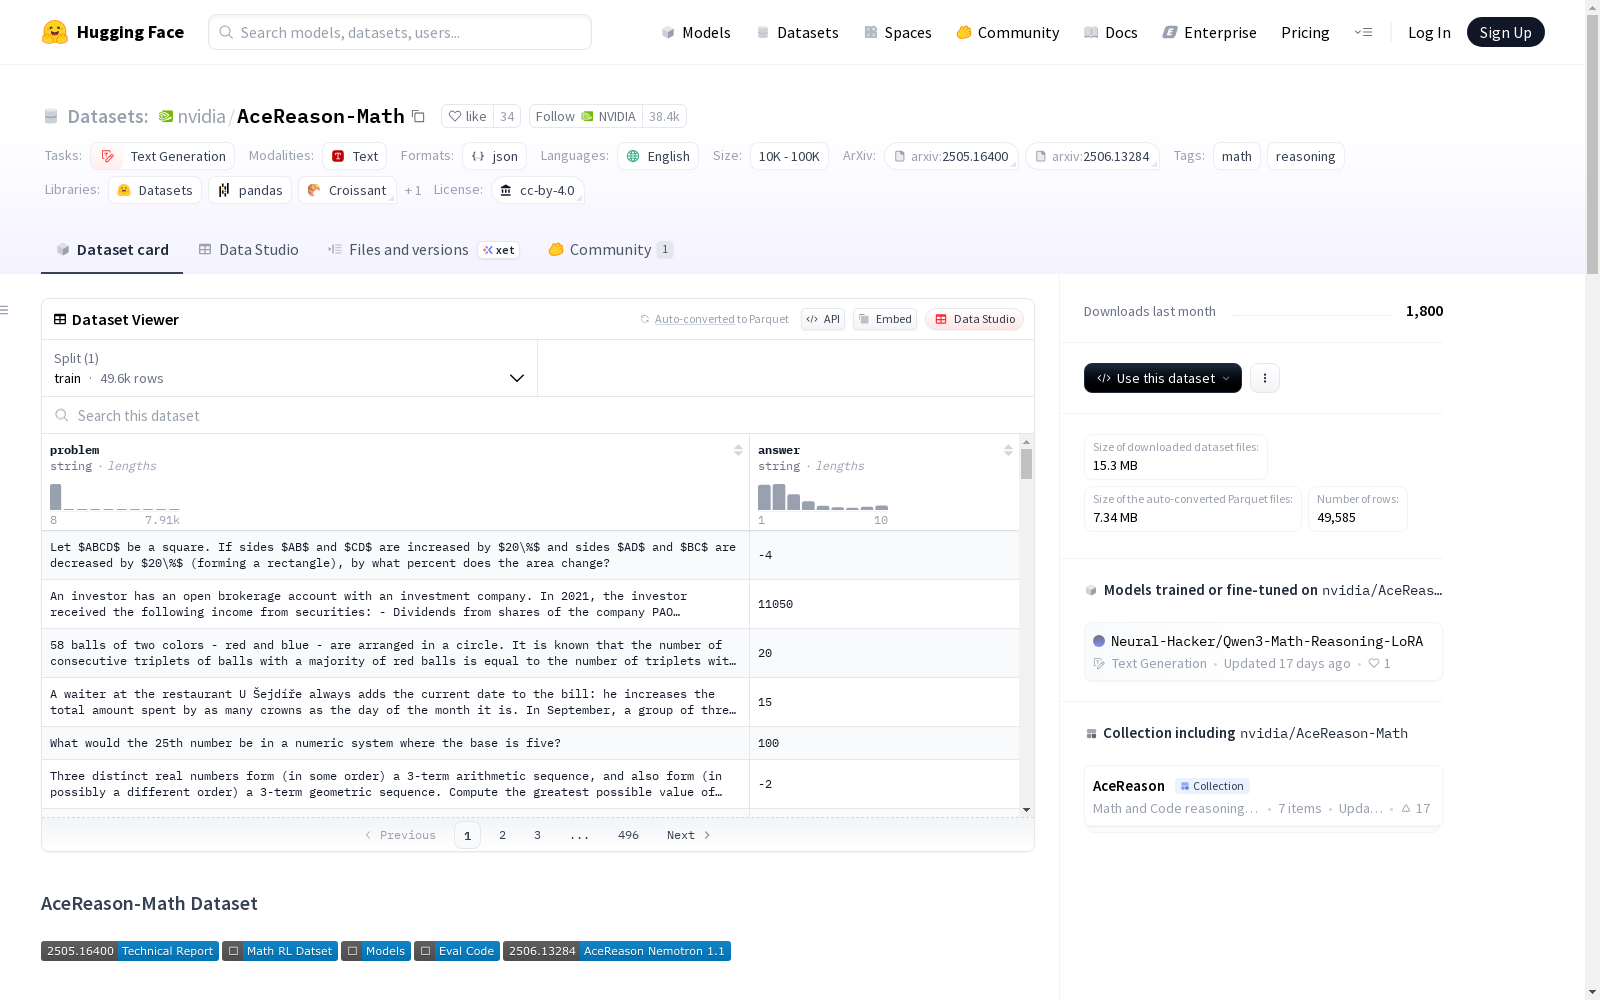Click the Eval Code badge
Image resolution: width=1600 pixels, height=1000 pixels.
tap(457, 951)
